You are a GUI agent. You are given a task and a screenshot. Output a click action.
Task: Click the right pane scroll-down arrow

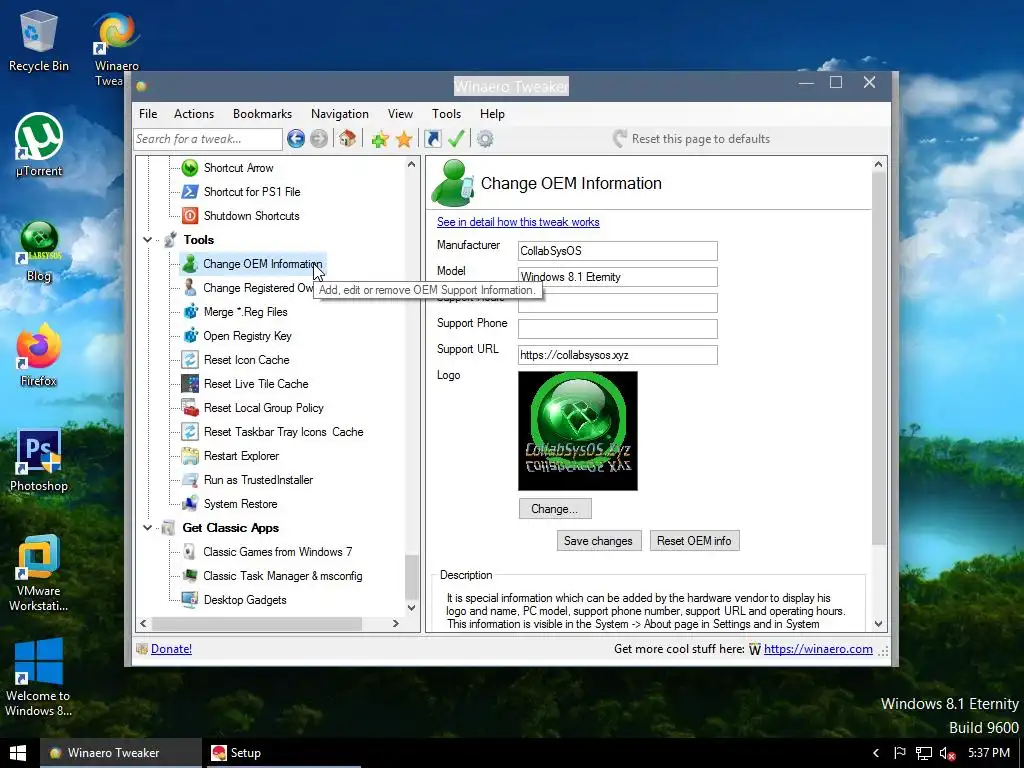(x=878, y=624)
